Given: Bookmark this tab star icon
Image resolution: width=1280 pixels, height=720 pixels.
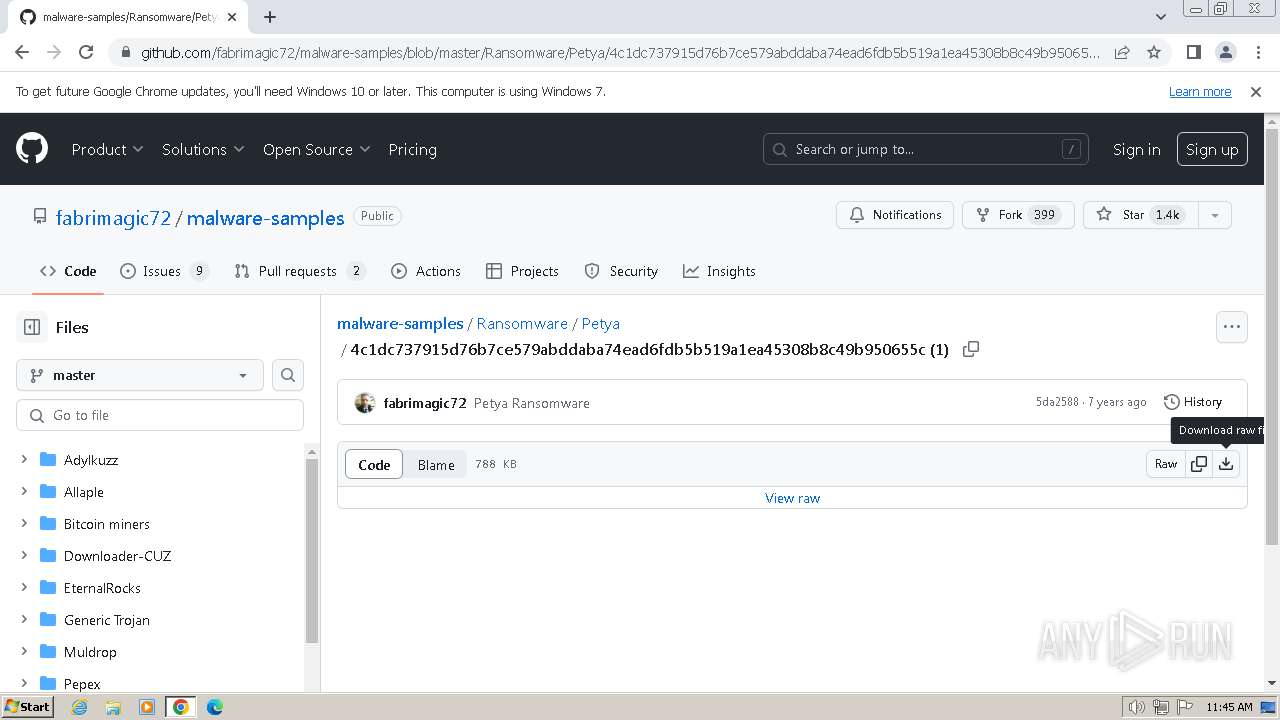Looking at the screenshot, I should pos(1154,52).
